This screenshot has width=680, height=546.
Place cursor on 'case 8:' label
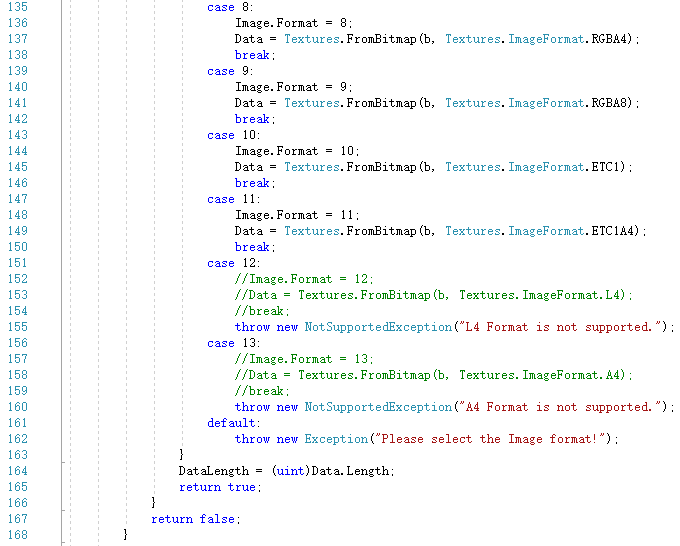coord(230,7)
